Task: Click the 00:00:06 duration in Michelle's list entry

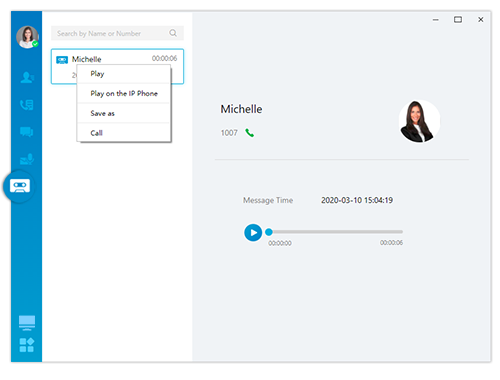Action: click(x=164, y=59)
